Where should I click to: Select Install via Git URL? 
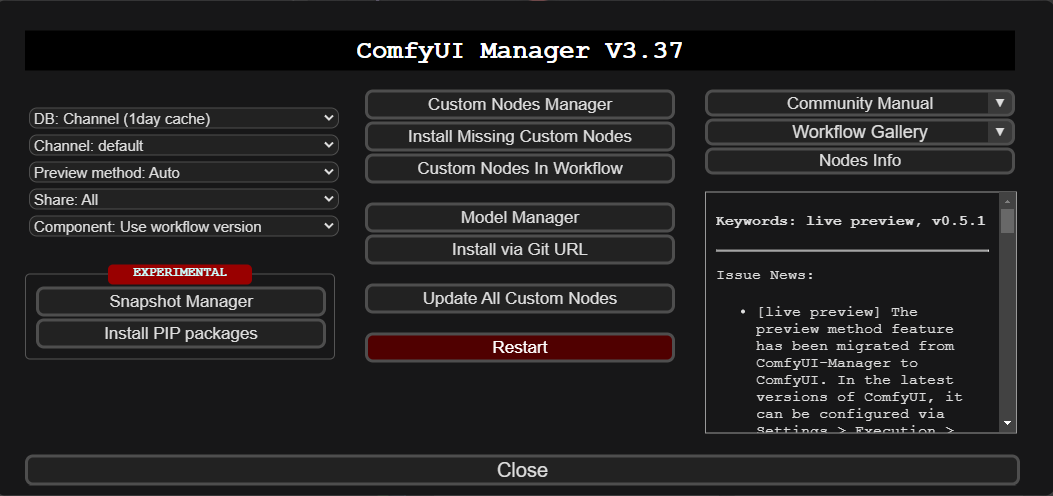click(520, 250)
